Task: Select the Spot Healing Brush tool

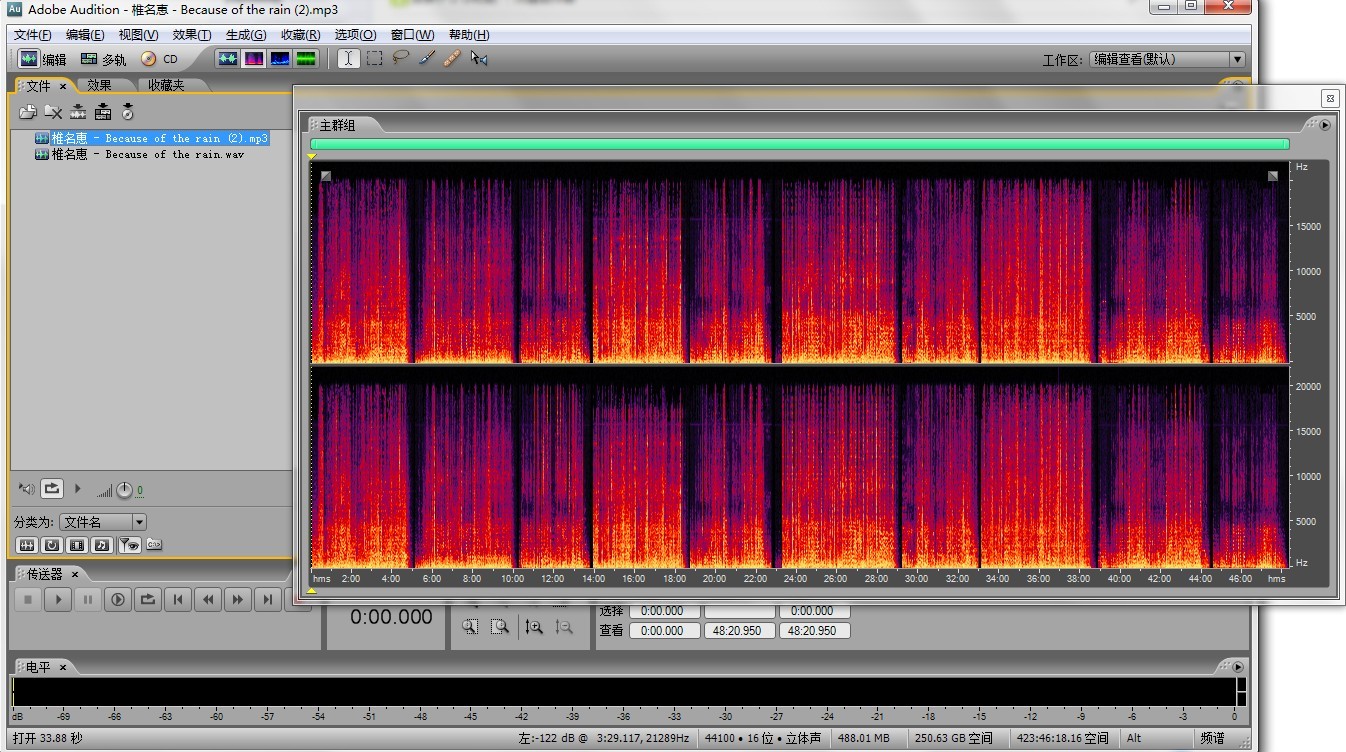Action: pos(452,58)
